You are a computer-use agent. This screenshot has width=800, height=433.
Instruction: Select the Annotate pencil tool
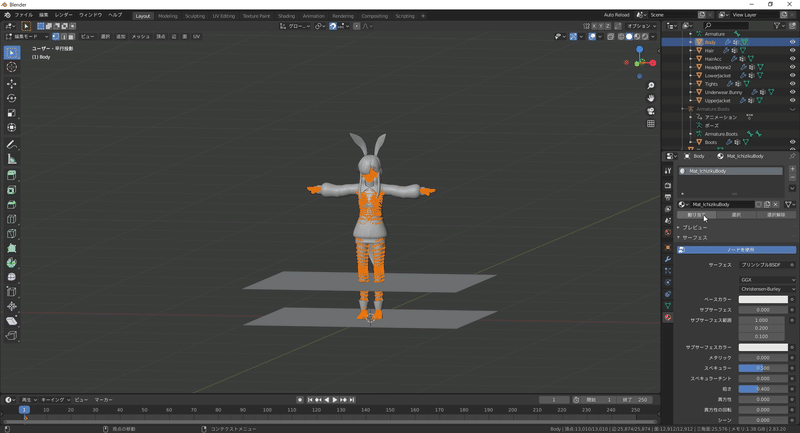tap(12, 144)
